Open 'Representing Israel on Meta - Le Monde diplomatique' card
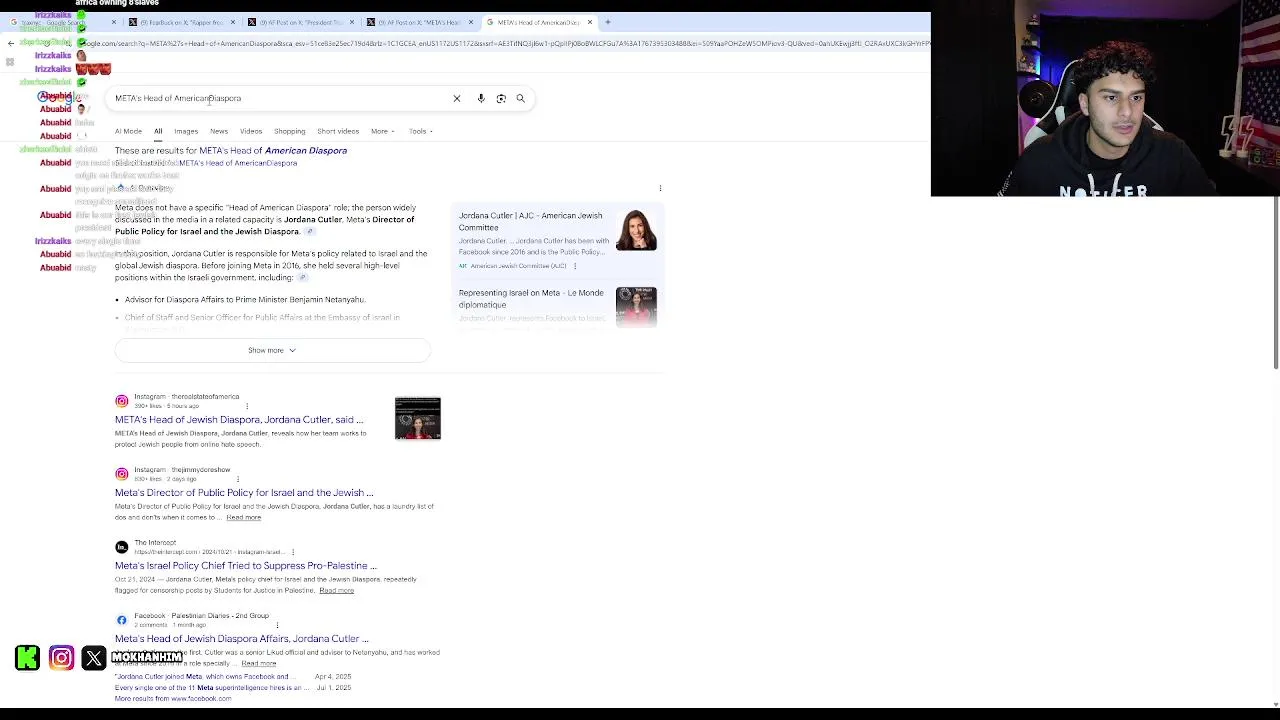The height and width of the screenshot is (720, 1280). [x=531, y=299]
